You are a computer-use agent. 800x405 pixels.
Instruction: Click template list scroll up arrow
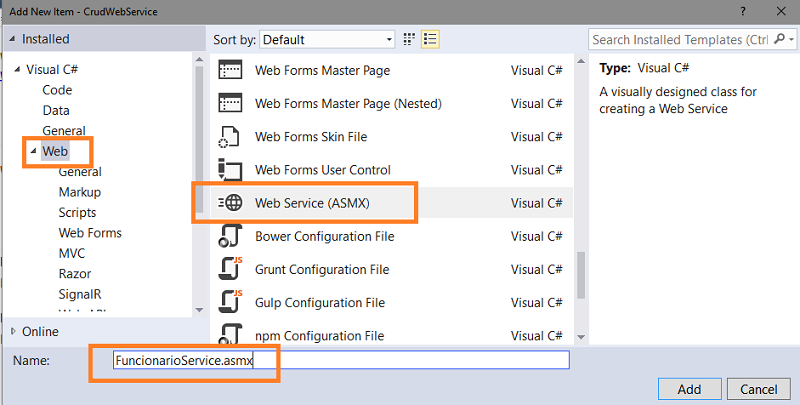581,62
